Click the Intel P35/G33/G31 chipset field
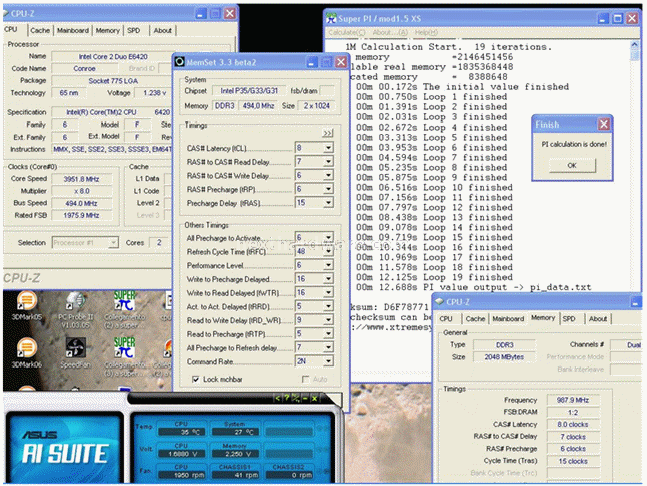 click(249, 90)
